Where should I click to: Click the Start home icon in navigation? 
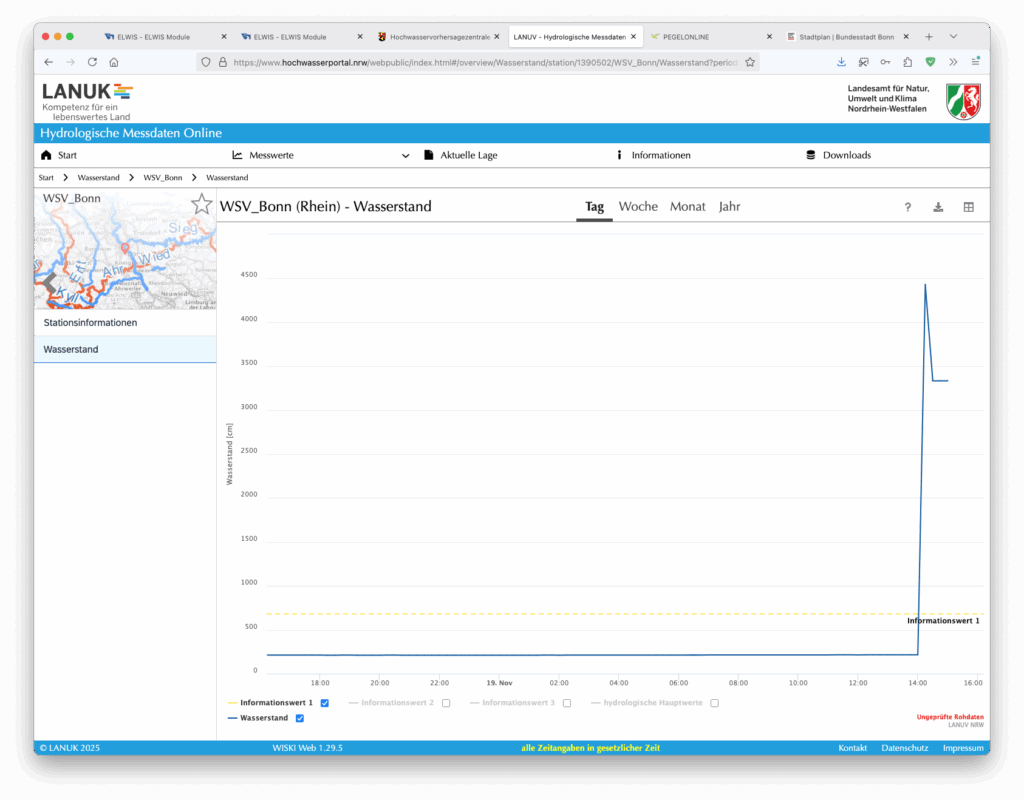click(x=46, y=155)
